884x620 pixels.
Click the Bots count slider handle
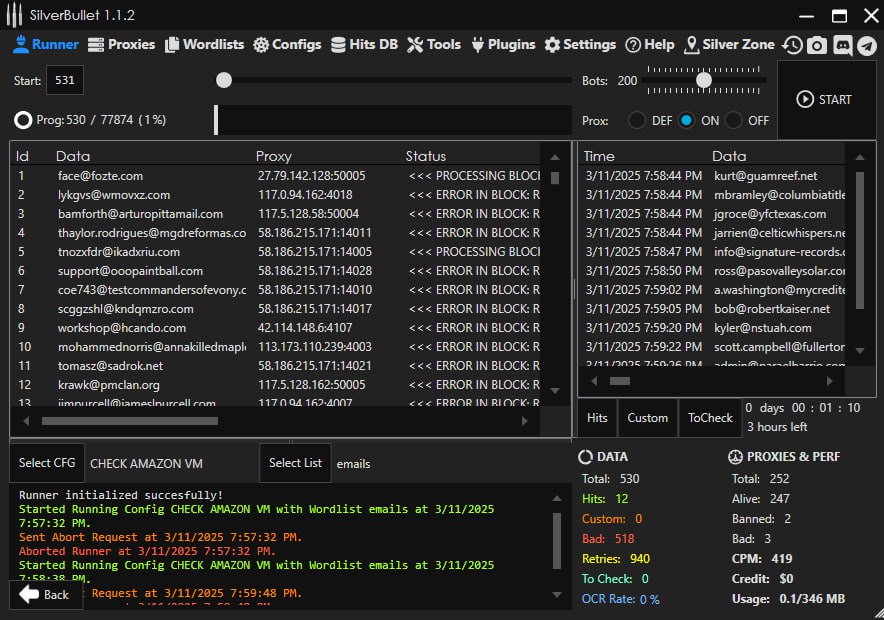click(704, 80)
